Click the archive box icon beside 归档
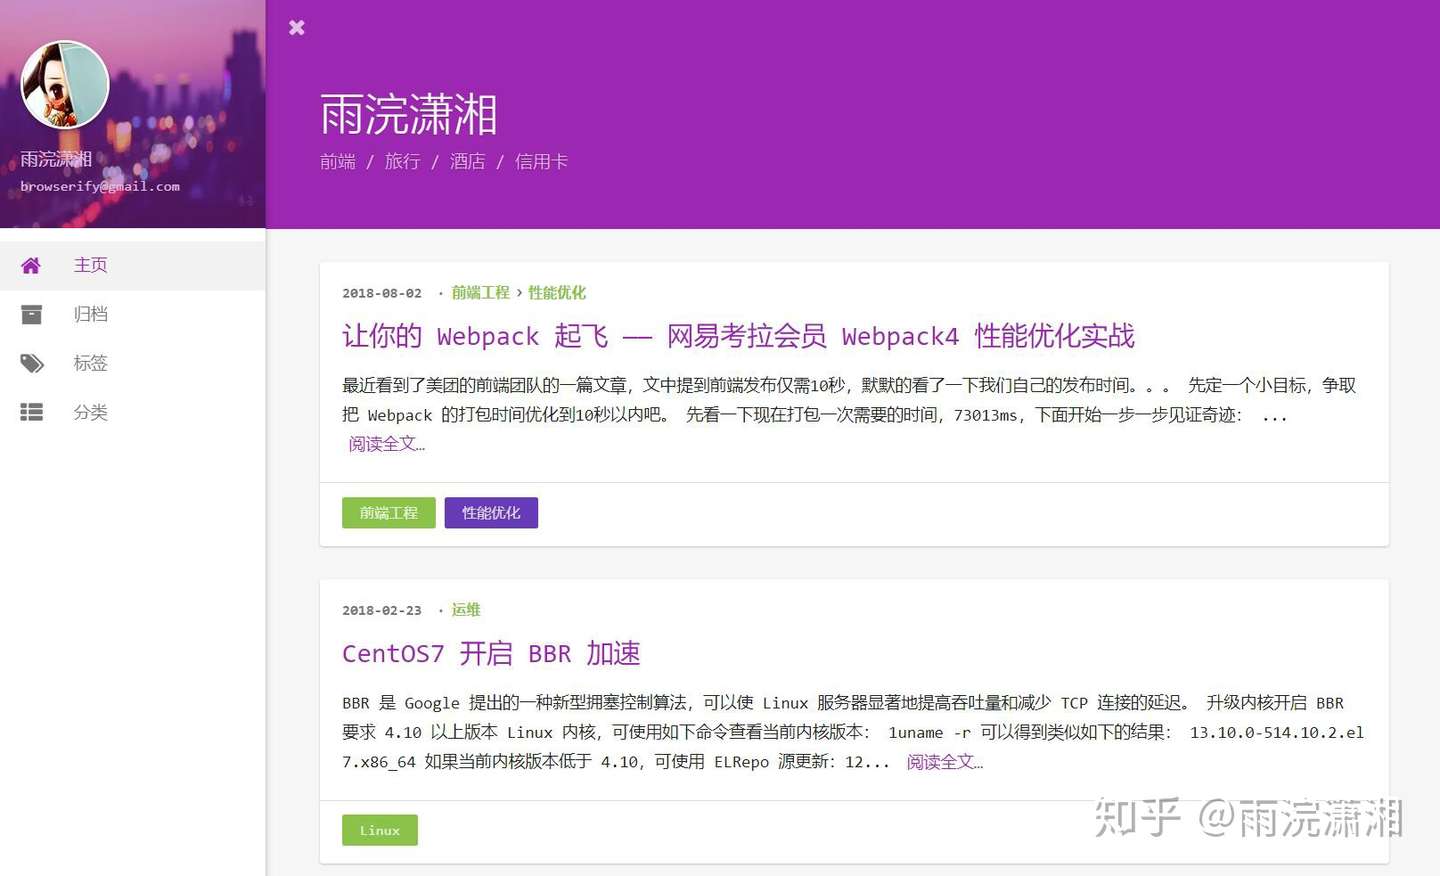Screen dimensions: 1440x876 (31, 314)
